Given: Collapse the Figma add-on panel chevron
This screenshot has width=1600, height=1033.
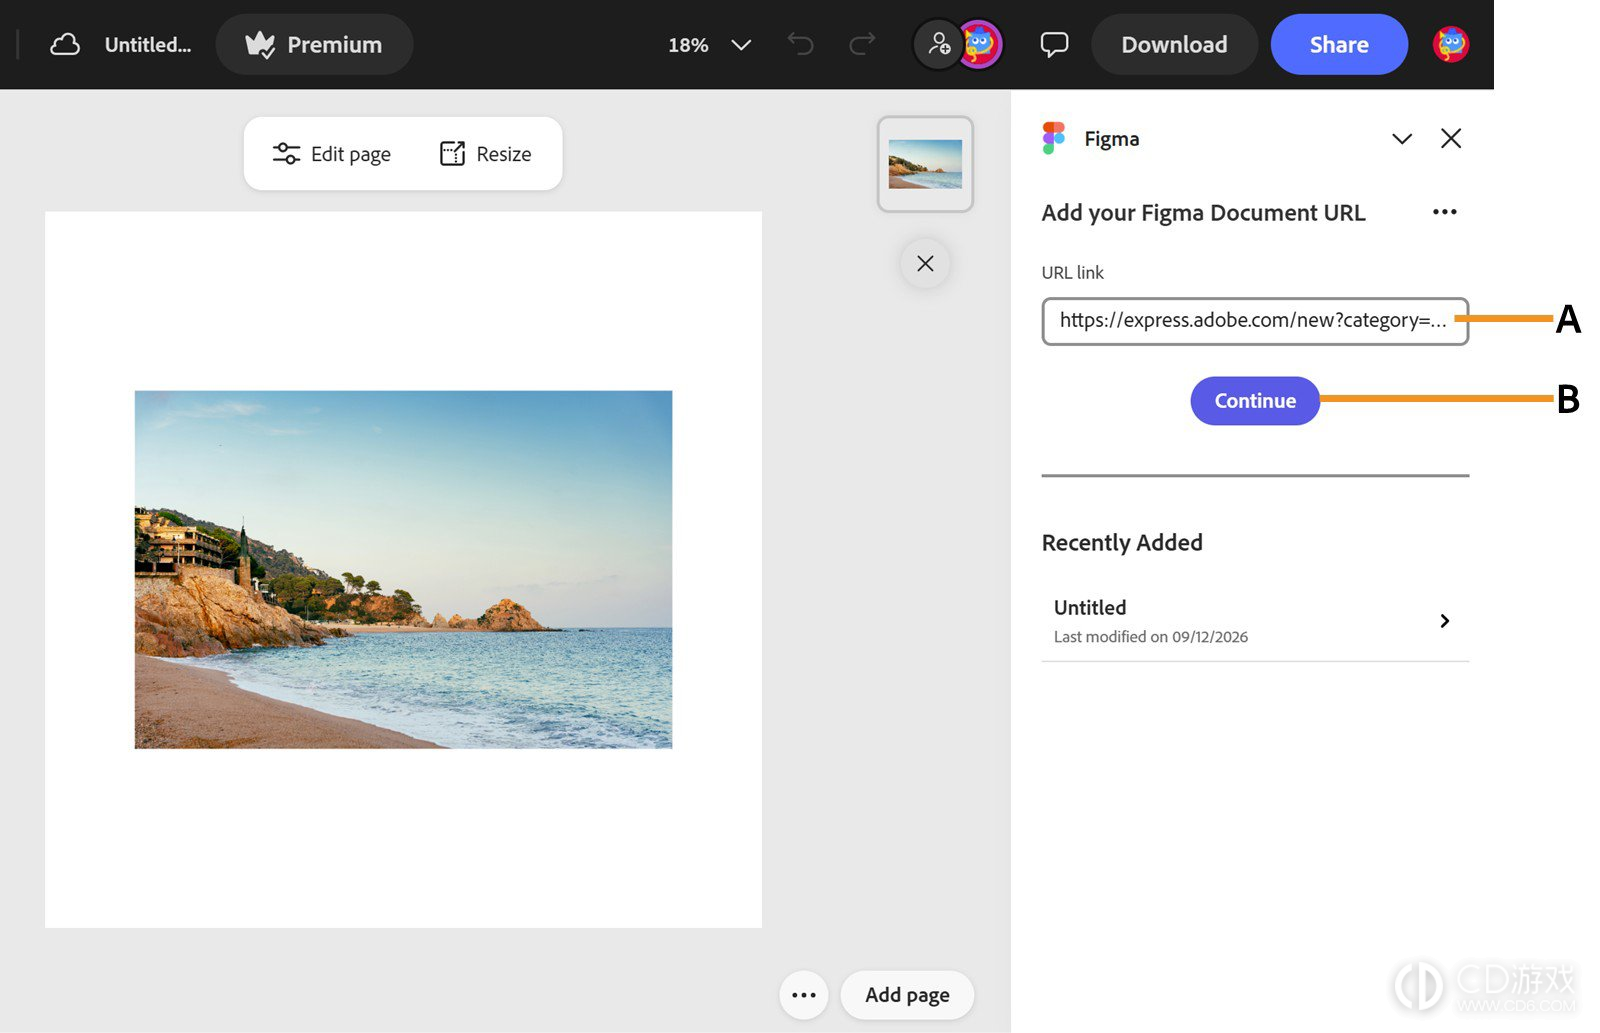Looking at the screenshot, I should click(1402, 139).
